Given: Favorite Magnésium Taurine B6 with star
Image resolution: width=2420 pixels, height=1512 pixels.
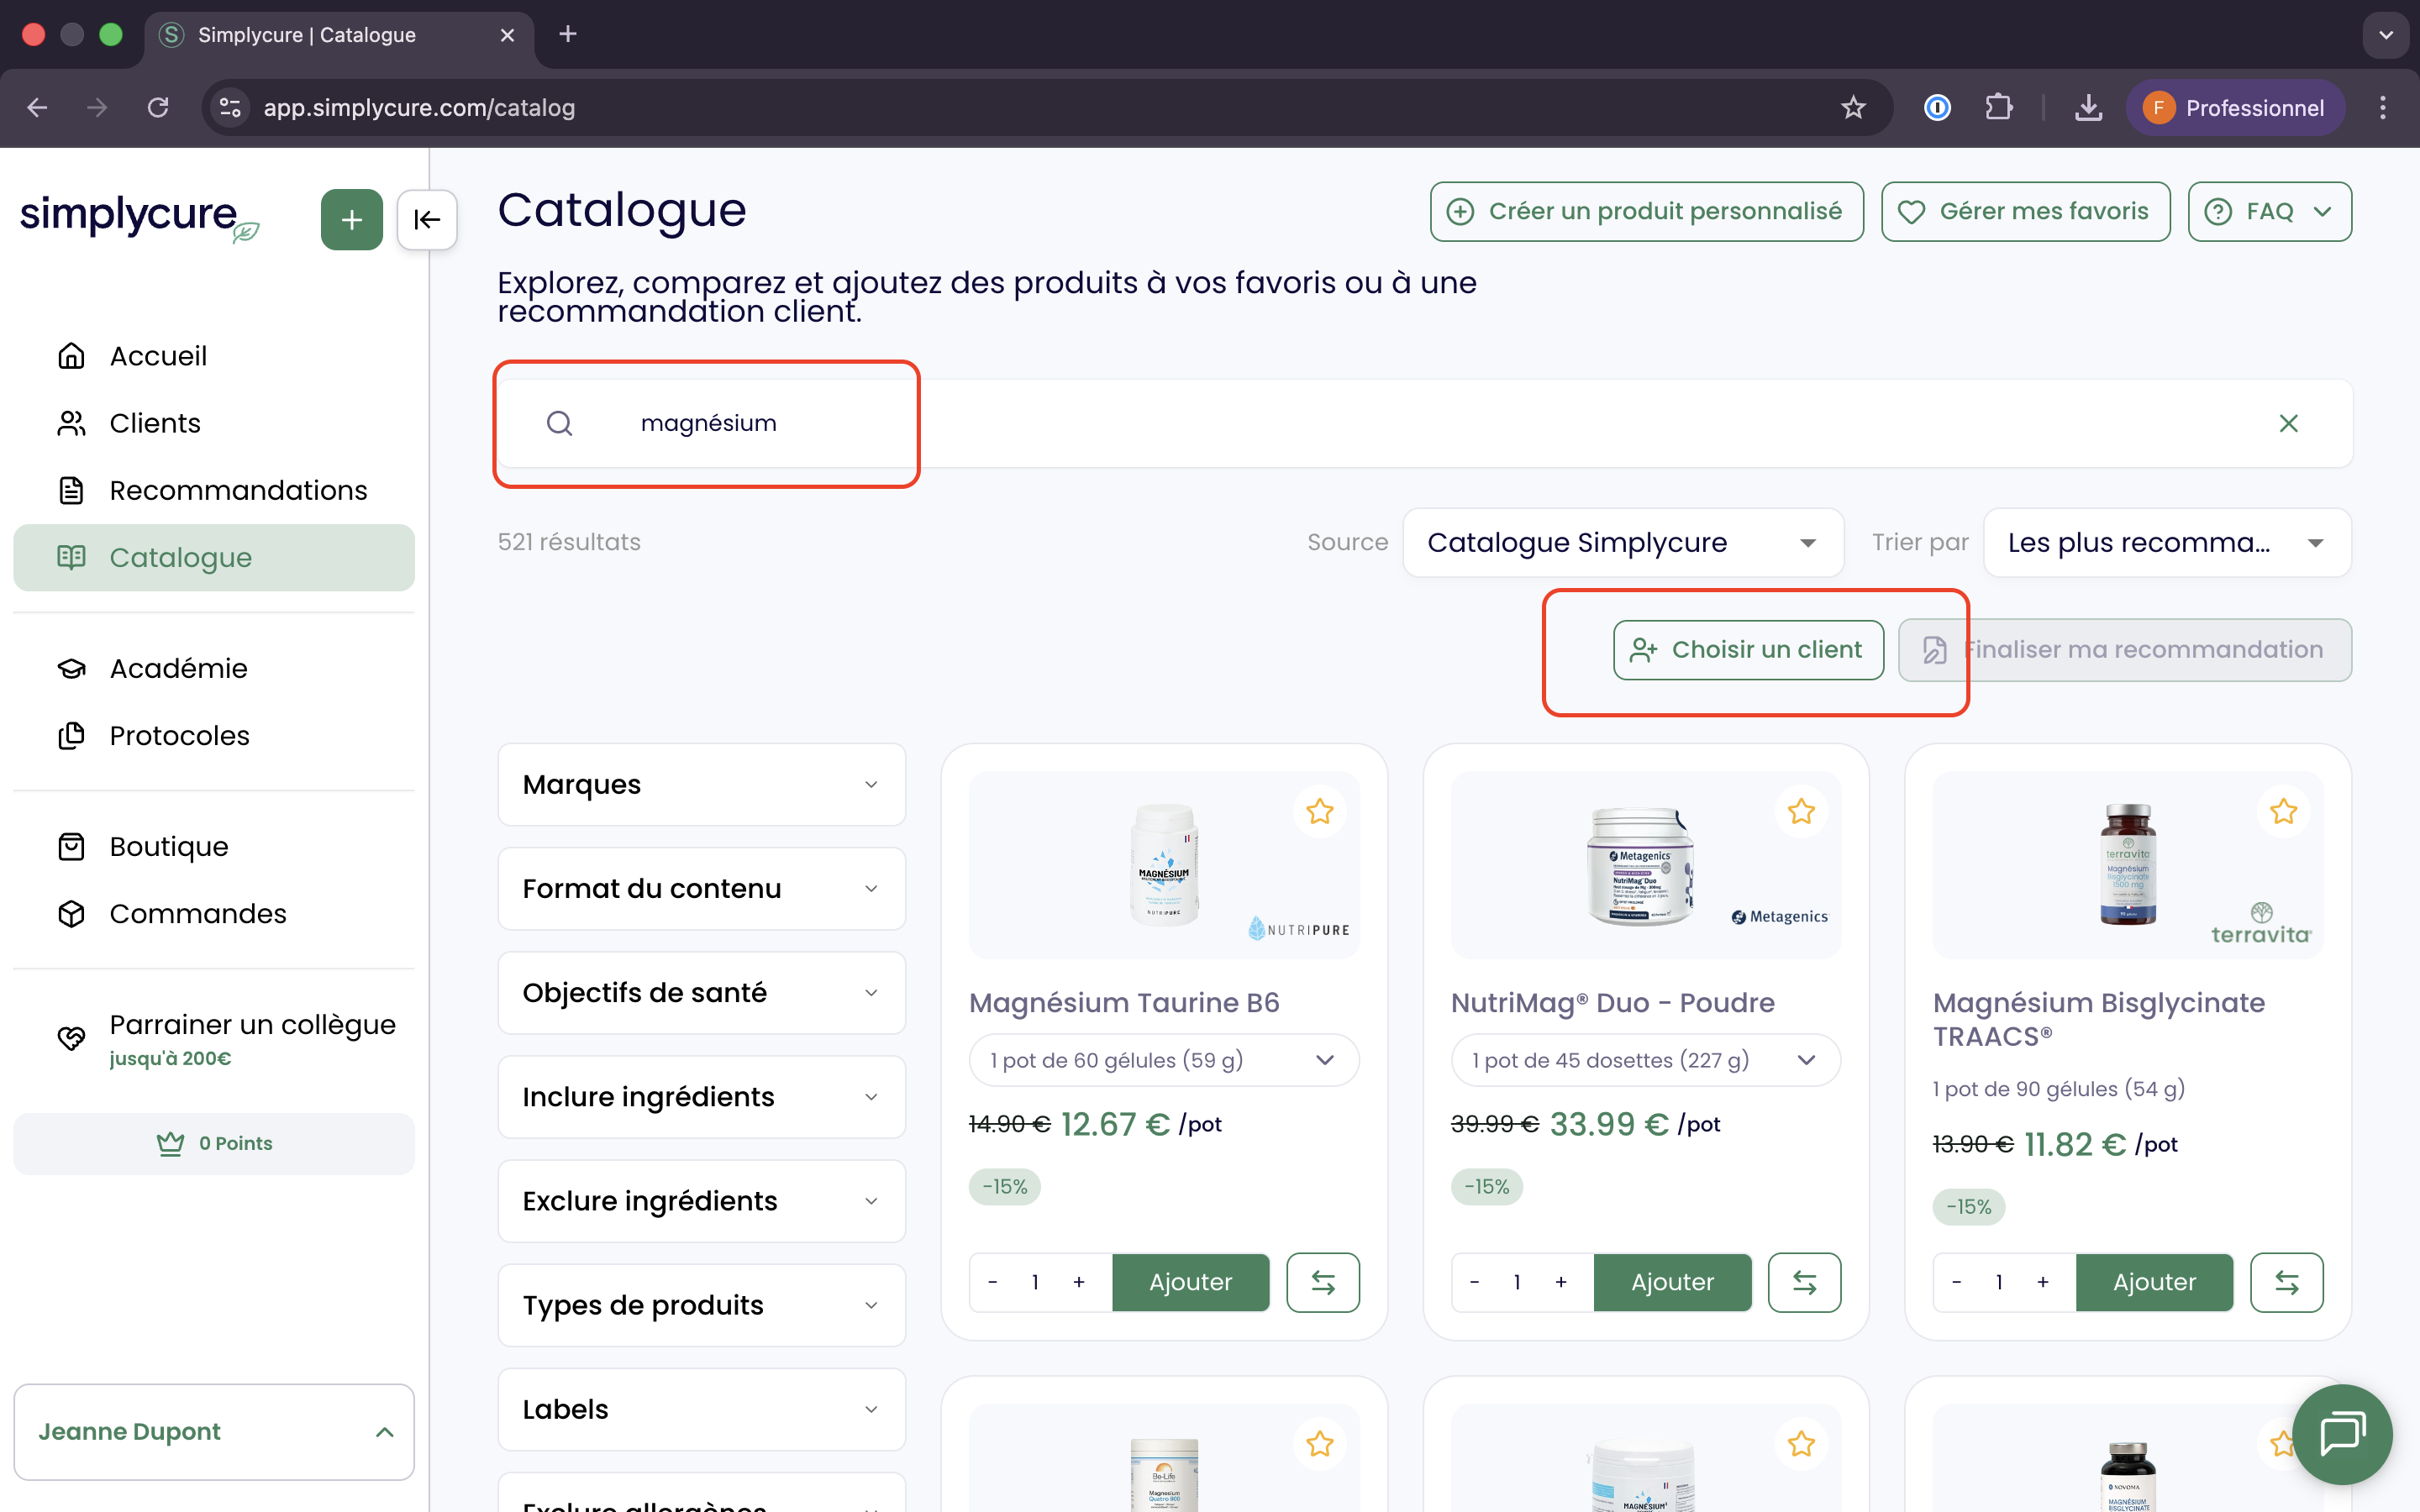Looking at the screenshot, I should click(x=1320, y=811).
